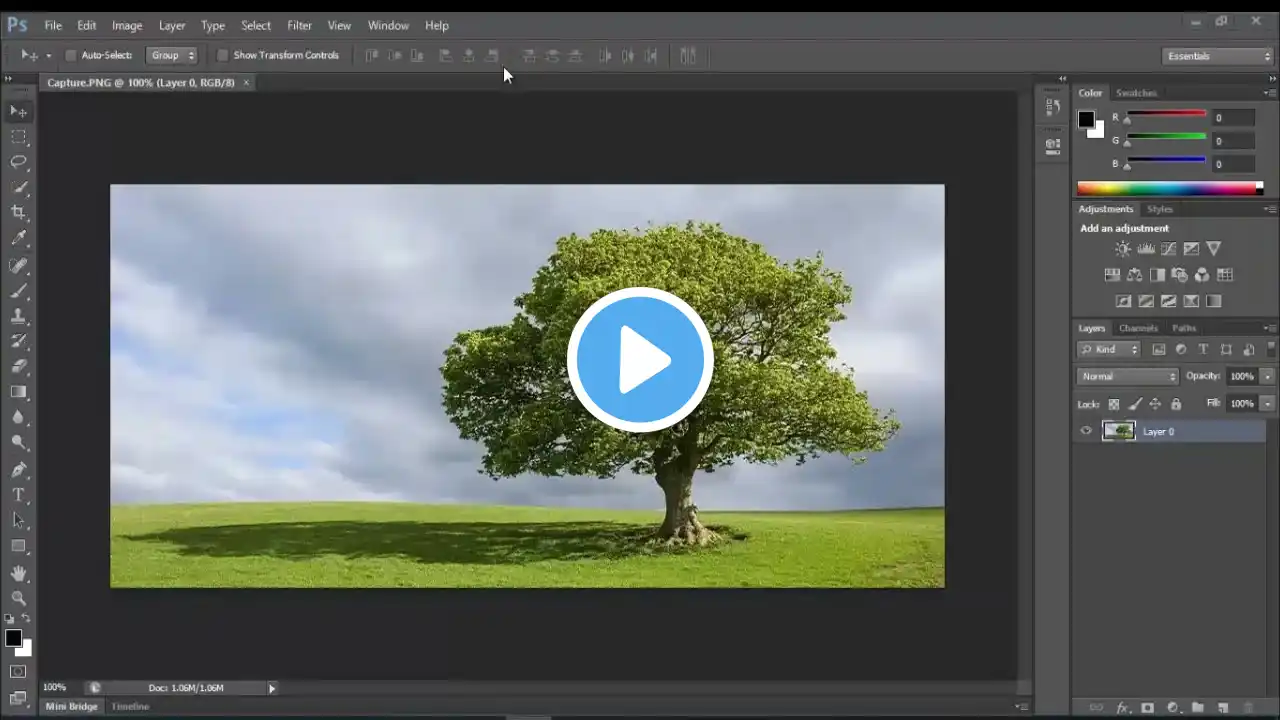Select the History Brush tool
Viewport: 1280px width, 720px height.
pyautogui.click(x=18, y=342)
